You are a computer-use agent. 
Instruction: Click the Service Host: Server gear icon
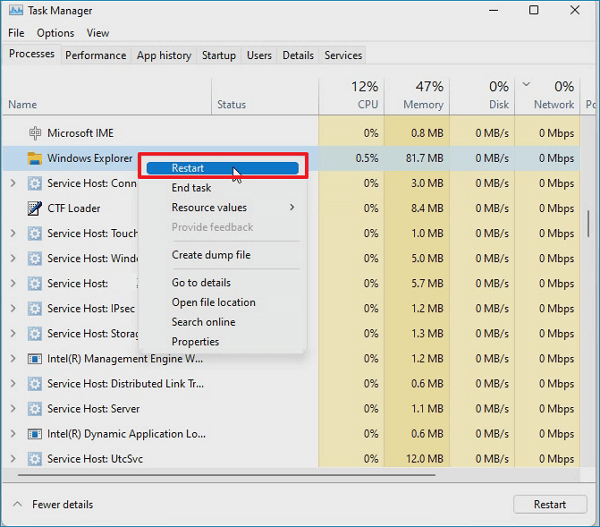pyautogui.click(x=35, y=409)
